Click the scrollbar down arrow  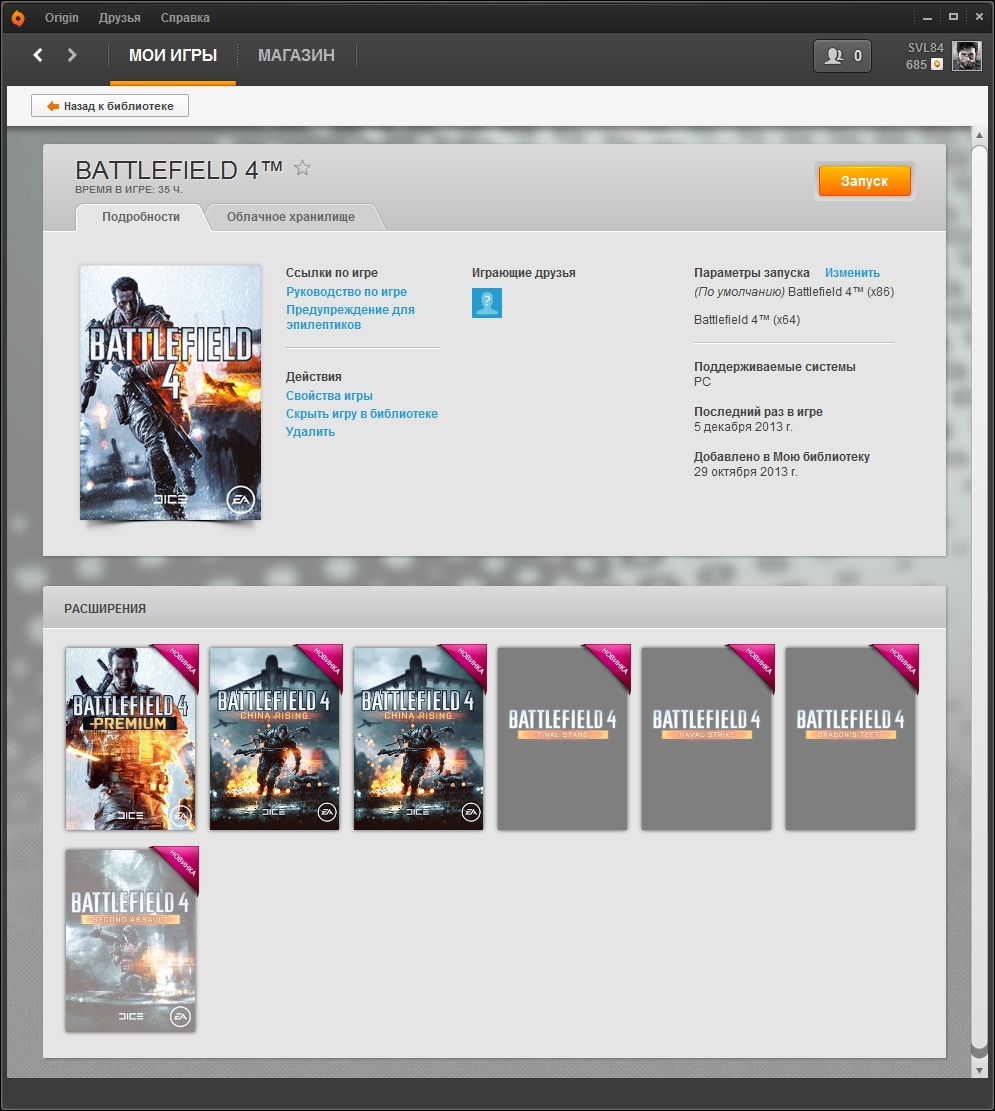[979, 1070]
